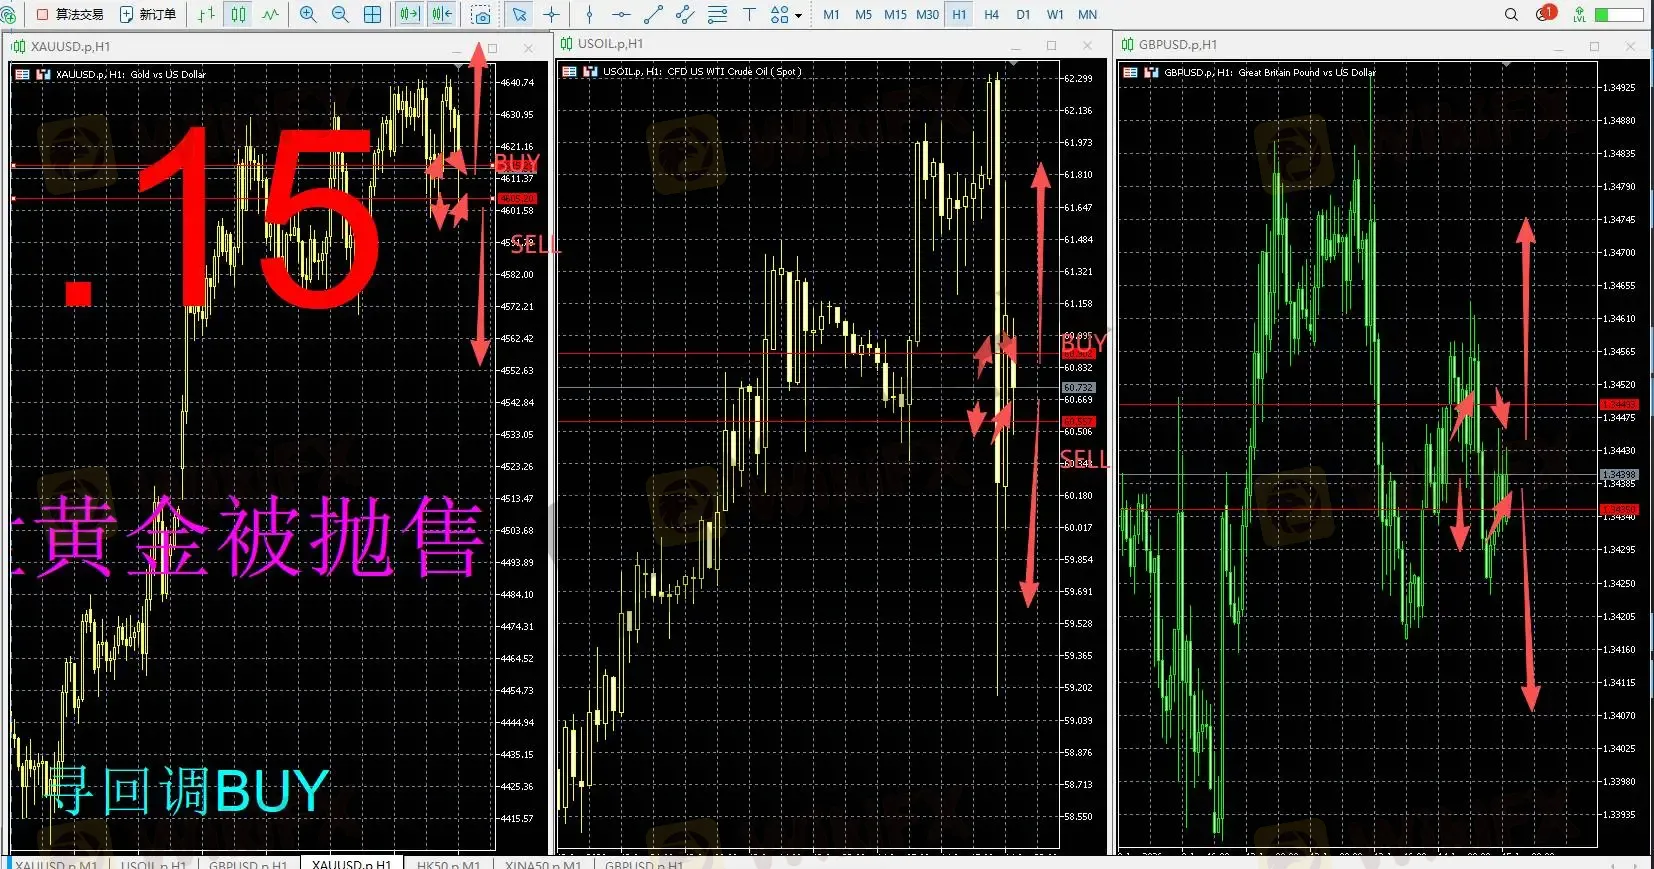The width and height of the screenshot is (1654, 869).
Task: Set timeframe to M30
Action: click(x=927, y=15)
